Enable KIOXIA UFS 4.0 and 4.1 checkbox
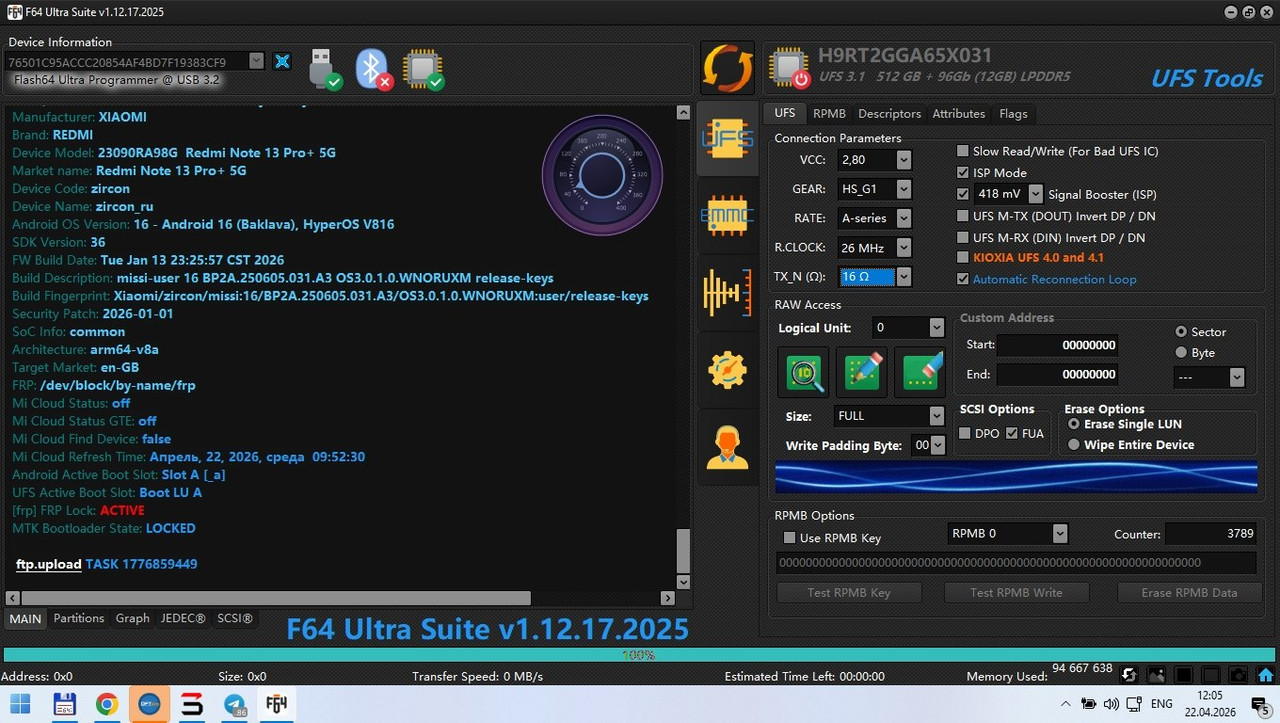1280x723 pixels. click(x=963, y=258)
